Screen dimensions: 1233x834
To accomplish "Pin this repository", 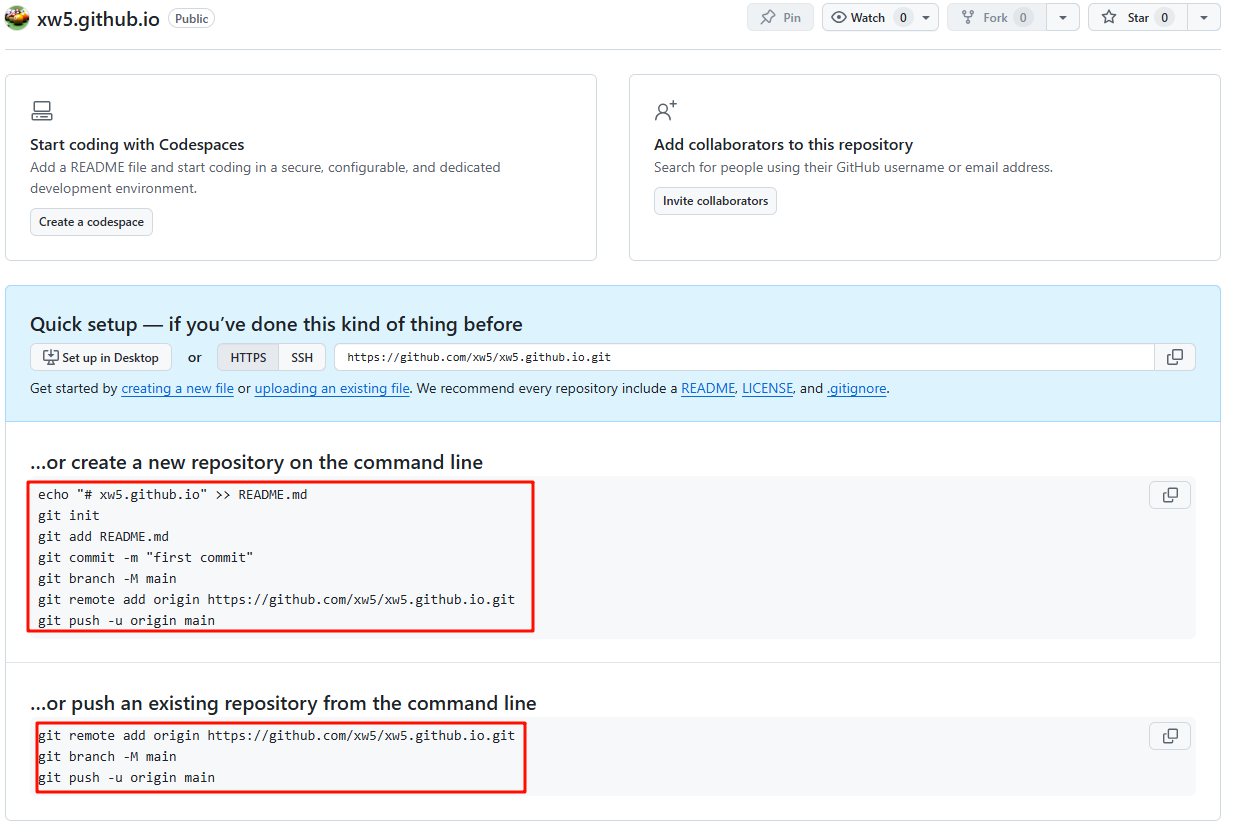I will 780,17.
